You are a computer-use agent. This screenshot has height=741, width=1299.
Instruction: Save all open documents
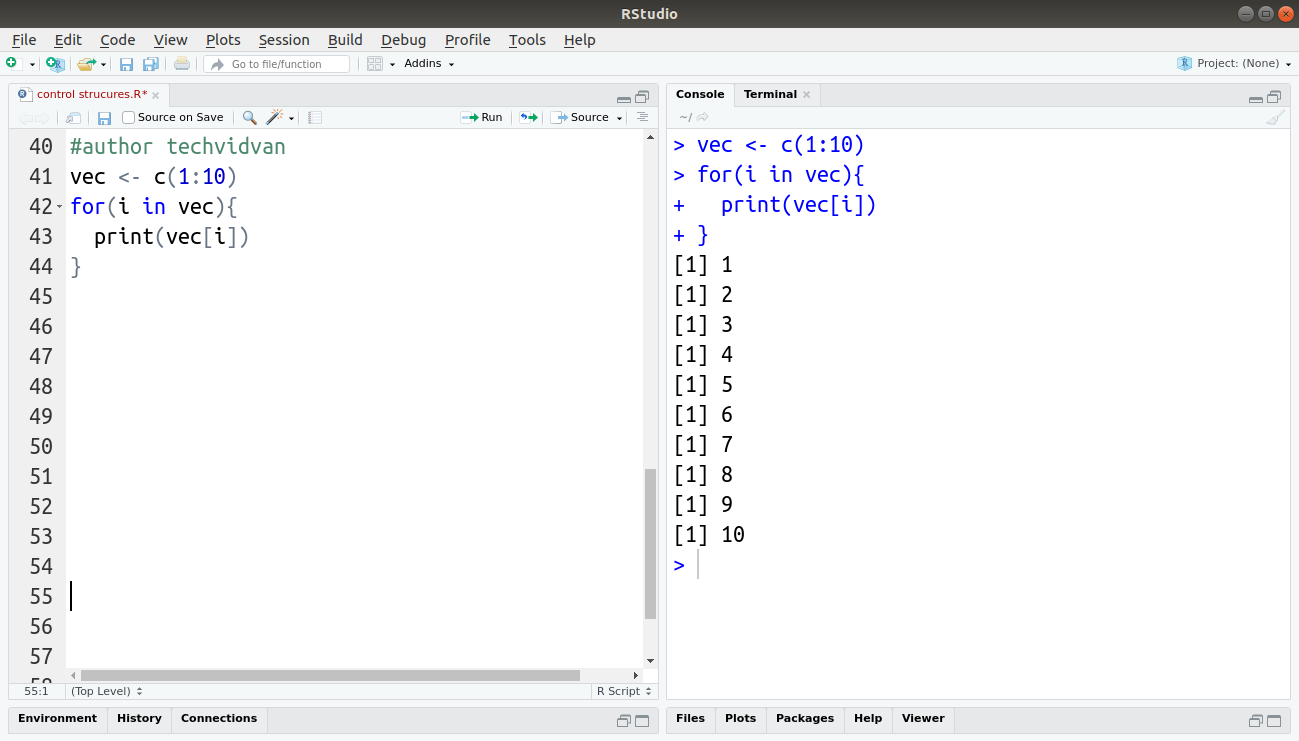pyautogui.click(x=150, y=63)
